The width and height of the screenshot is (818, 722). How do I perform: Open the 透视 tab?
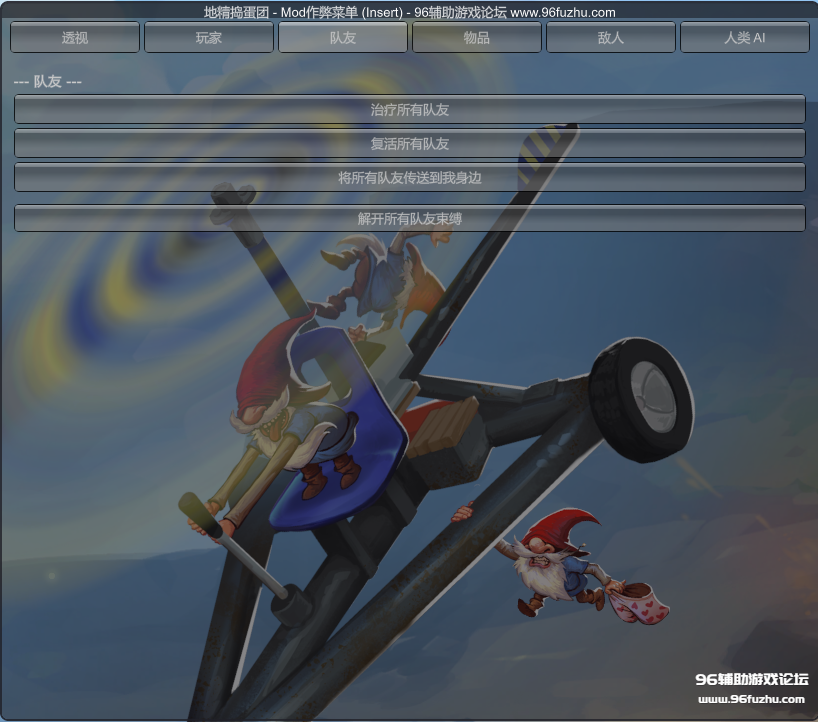(75, 38)
